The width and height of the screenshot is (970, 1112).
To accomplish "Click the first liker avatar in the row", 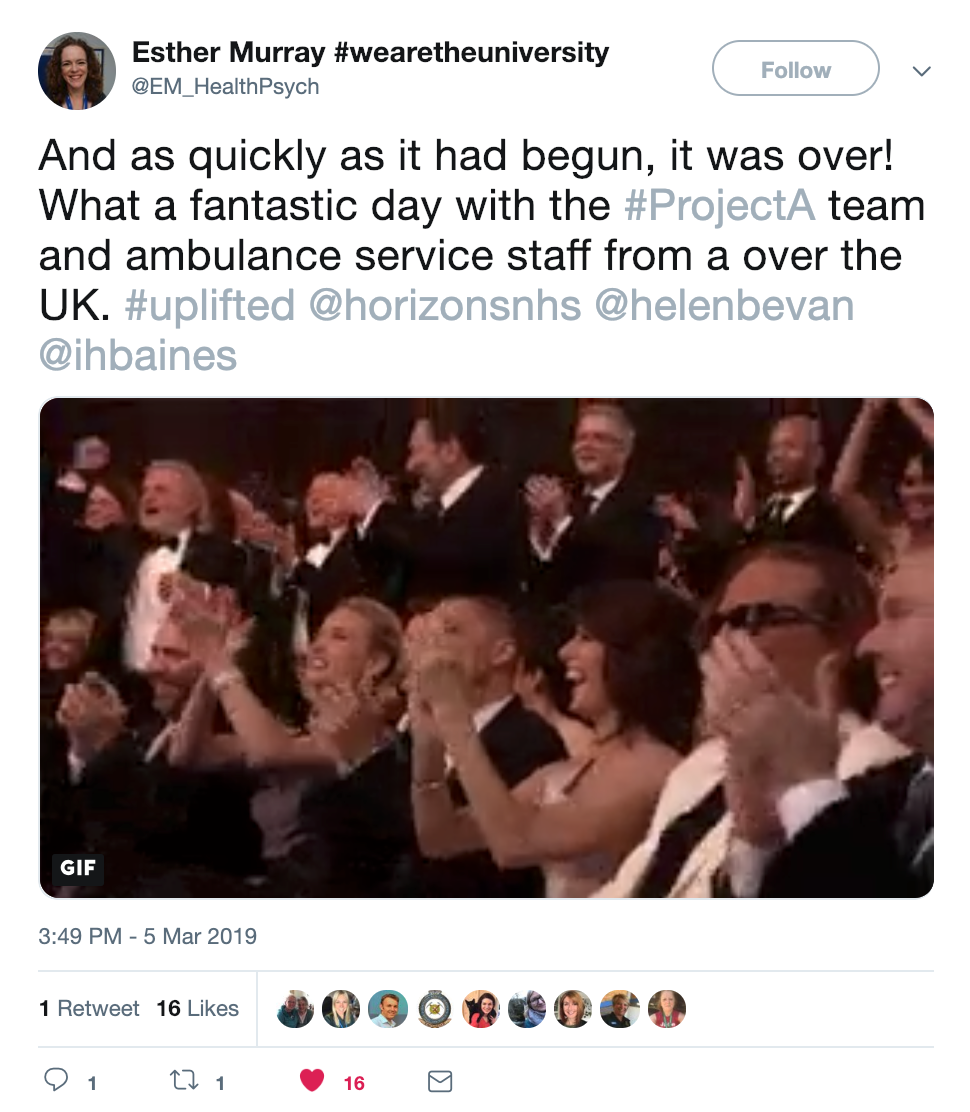I will click(295, 1008).
